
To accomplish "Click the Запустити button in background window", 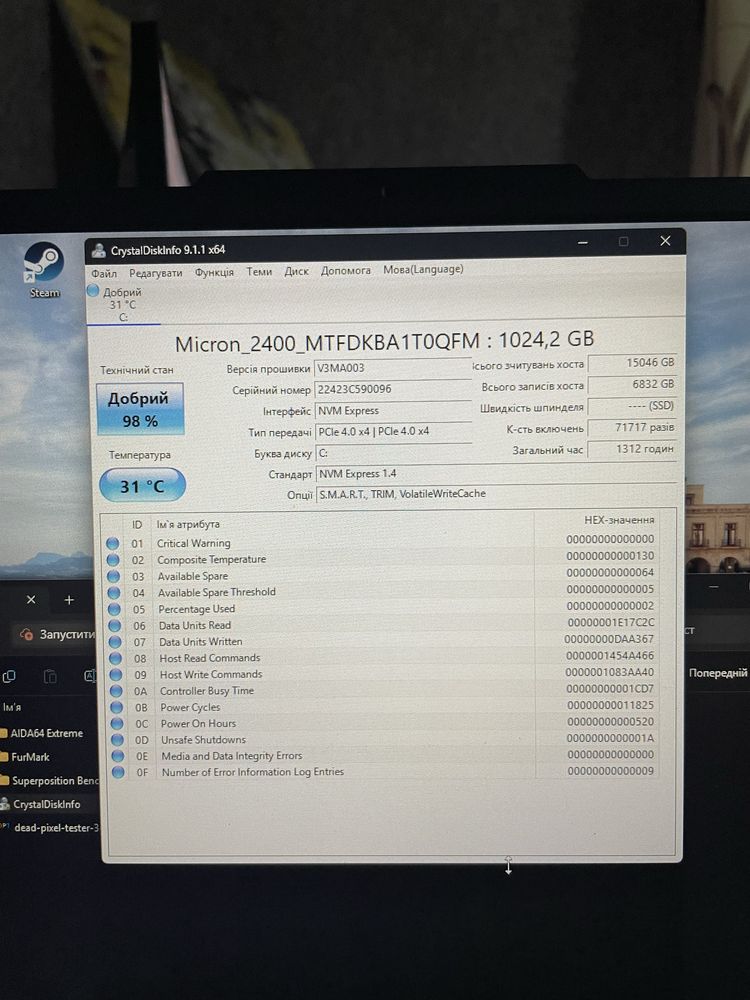I will click(x=56, y=635).
